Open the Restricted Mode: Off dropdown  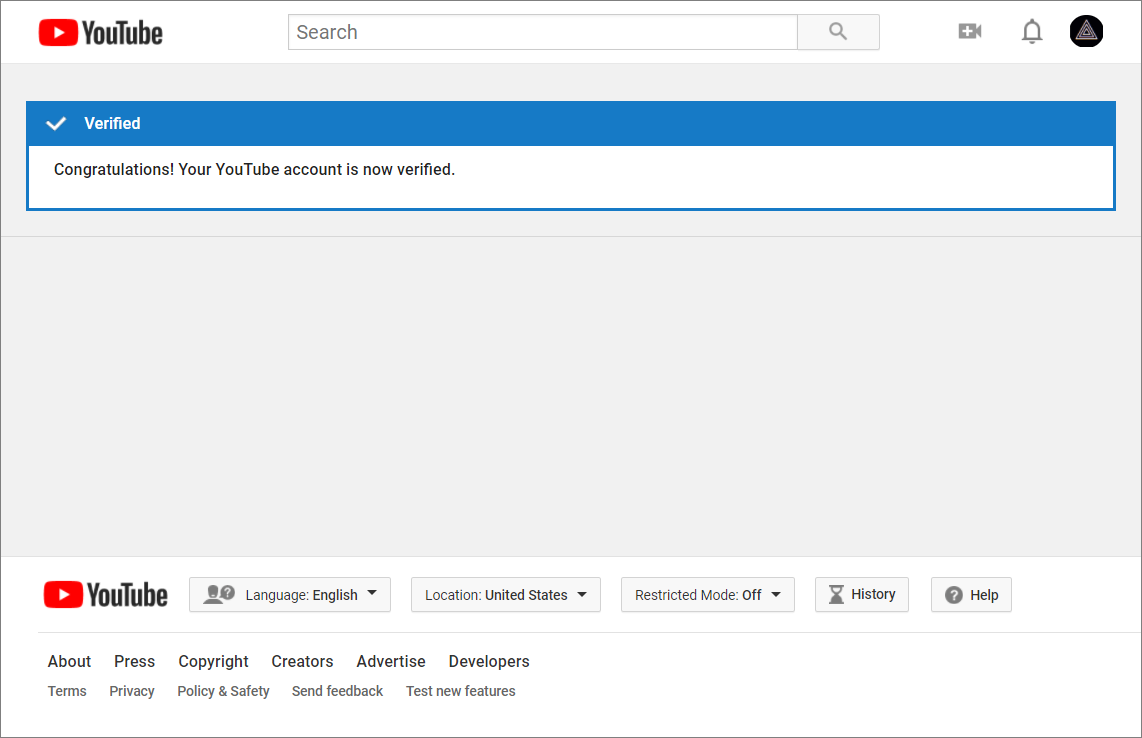[707, 595]
